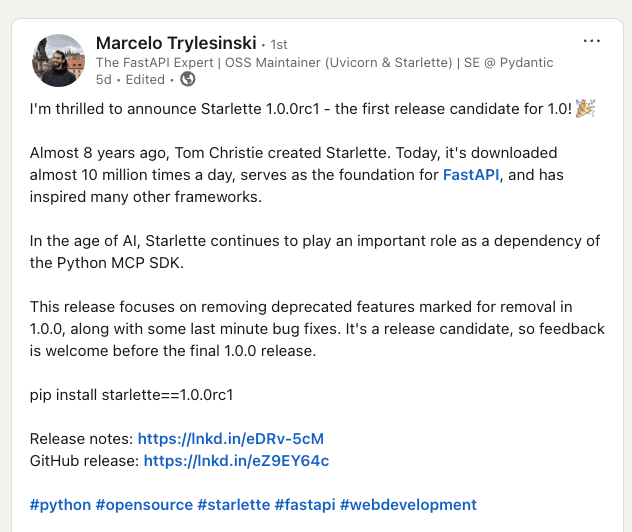Open the Release notes lnkd.in link
Viewport: 632px width, 532px height.
point(230,439)
